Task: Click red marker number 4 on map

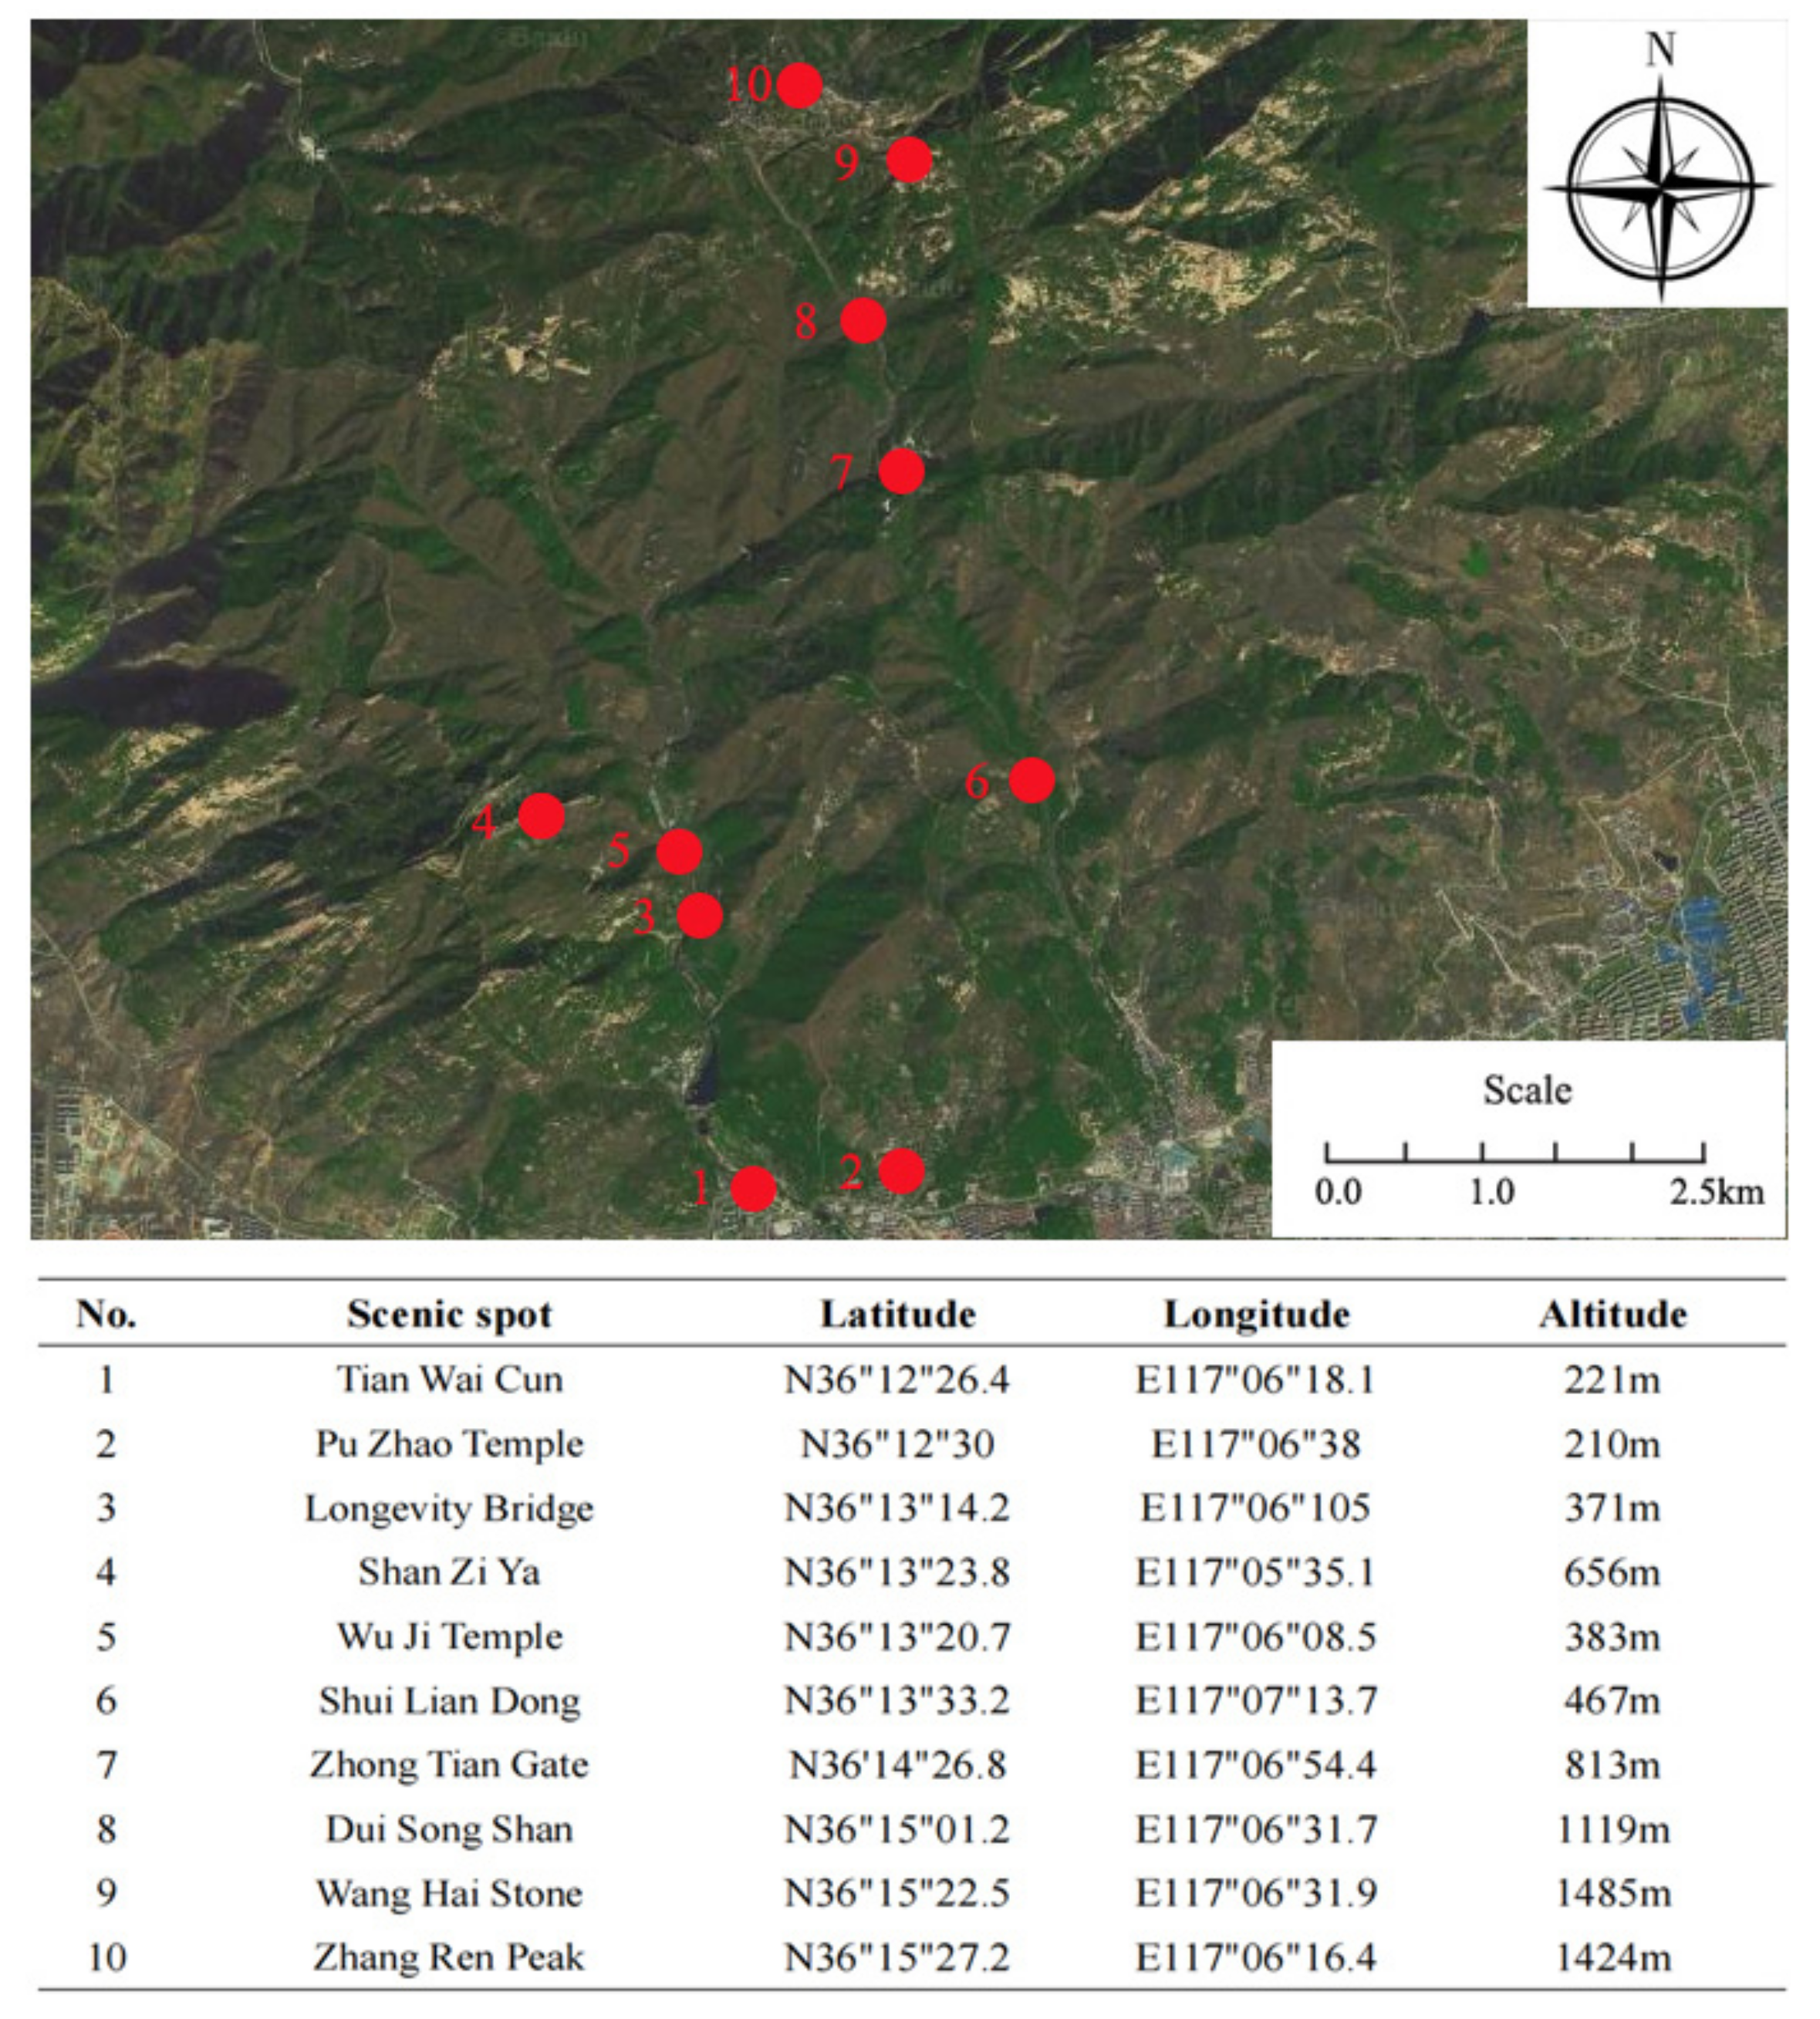Action: 541,817
